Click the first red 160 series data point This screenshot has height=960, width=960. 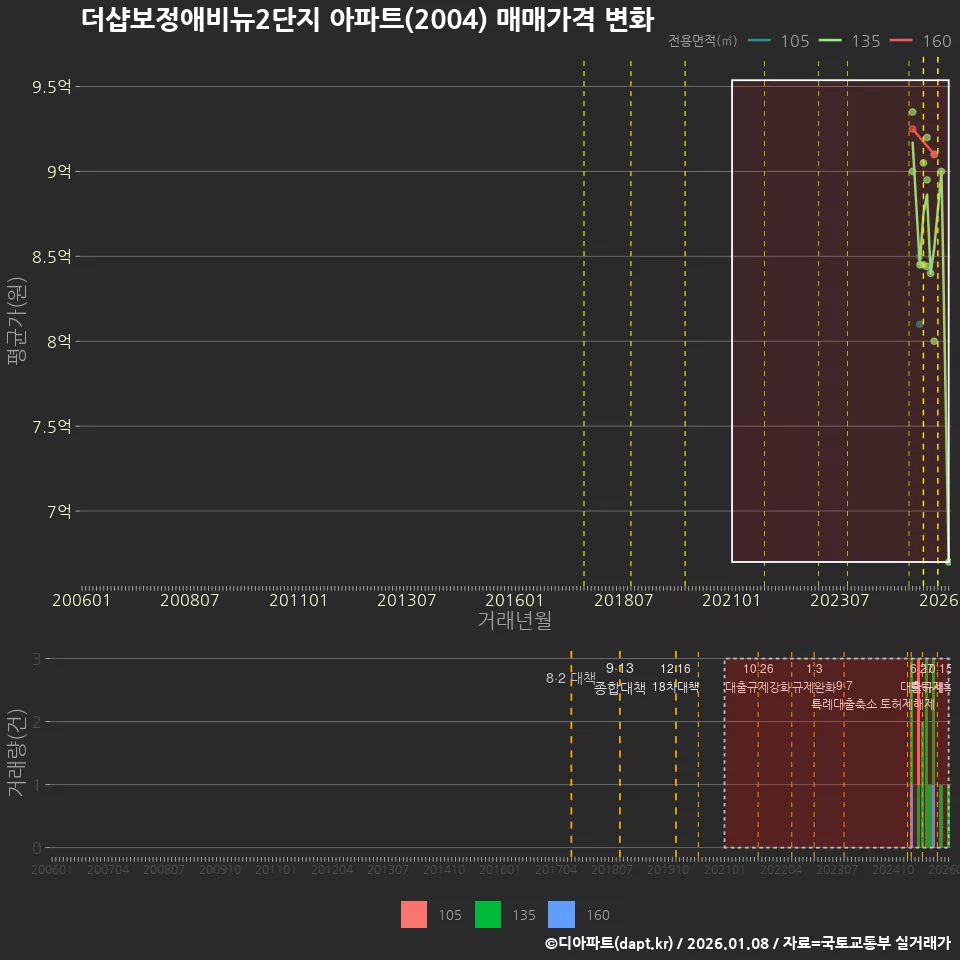[912, 129]
